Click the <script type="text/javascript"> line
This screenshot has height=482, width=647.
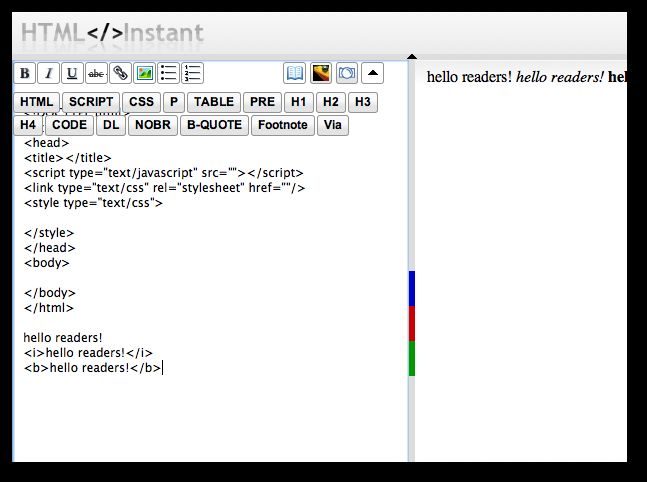(164, 173)
